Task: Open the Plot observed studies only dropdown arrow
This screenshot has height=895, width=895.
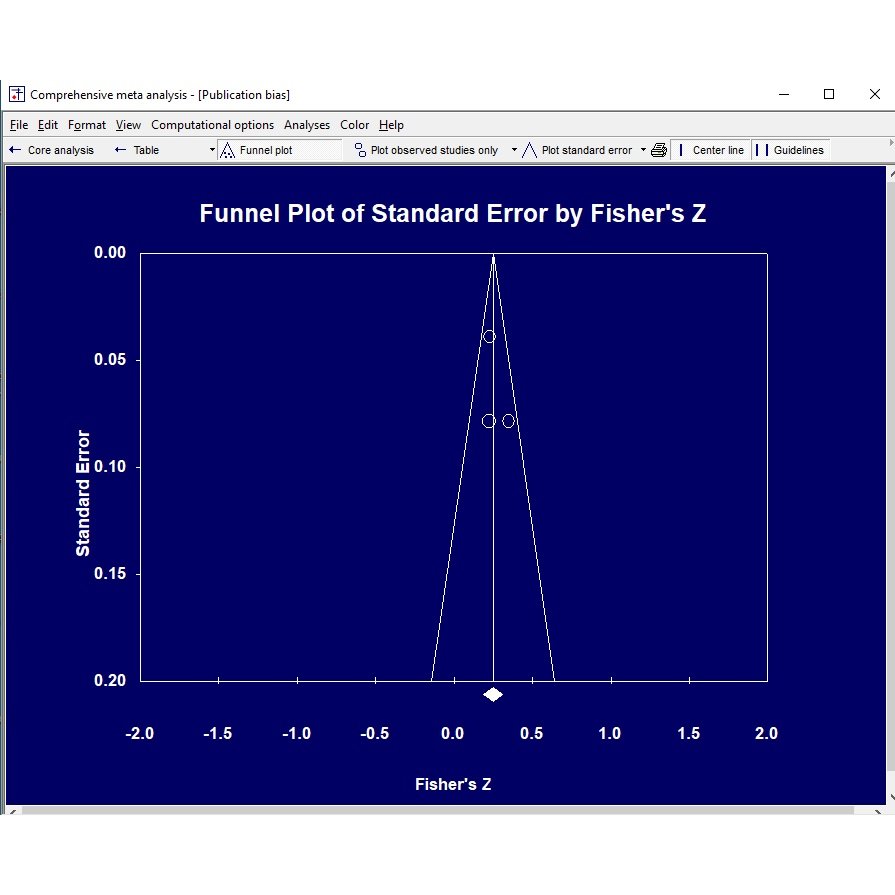Action: coord(514,150)
